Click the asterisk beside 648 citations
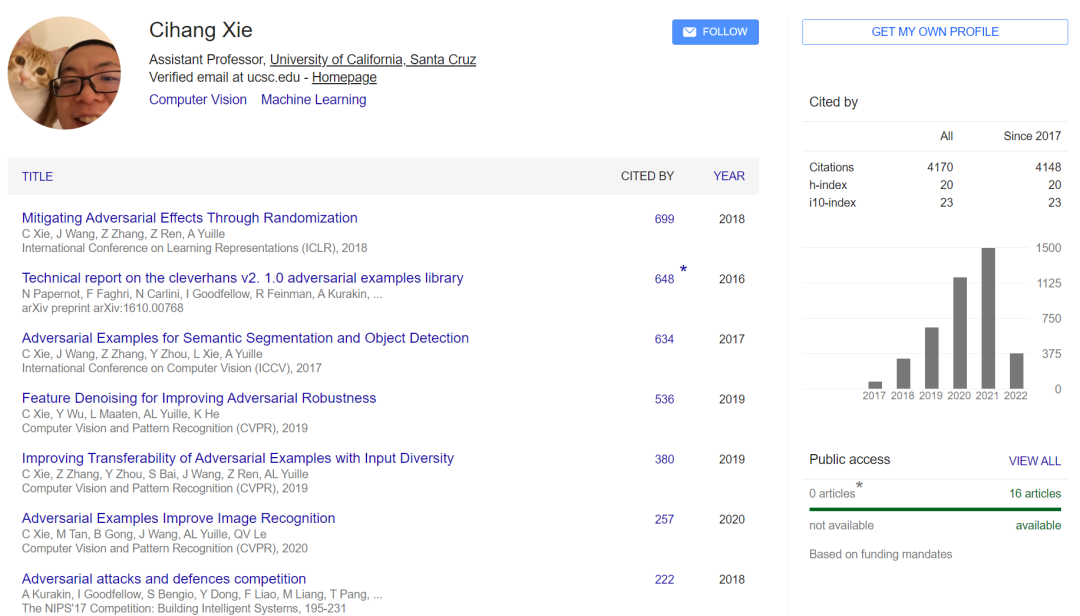 [683, 270]
